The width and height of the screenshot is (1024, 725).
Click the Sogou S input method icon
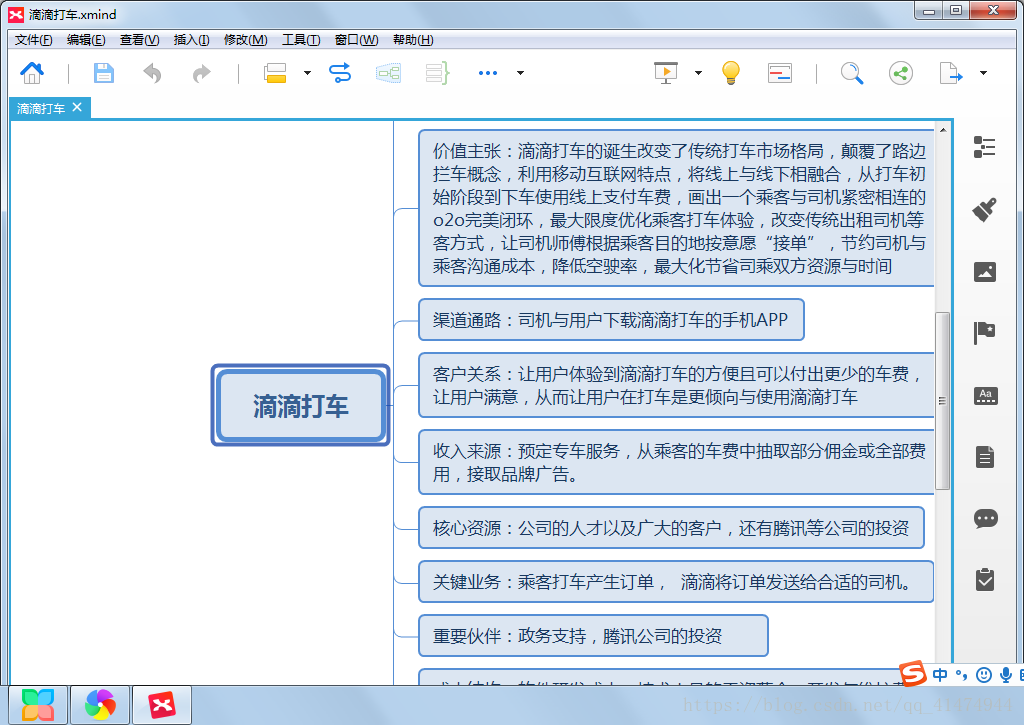tap(912, 673)
